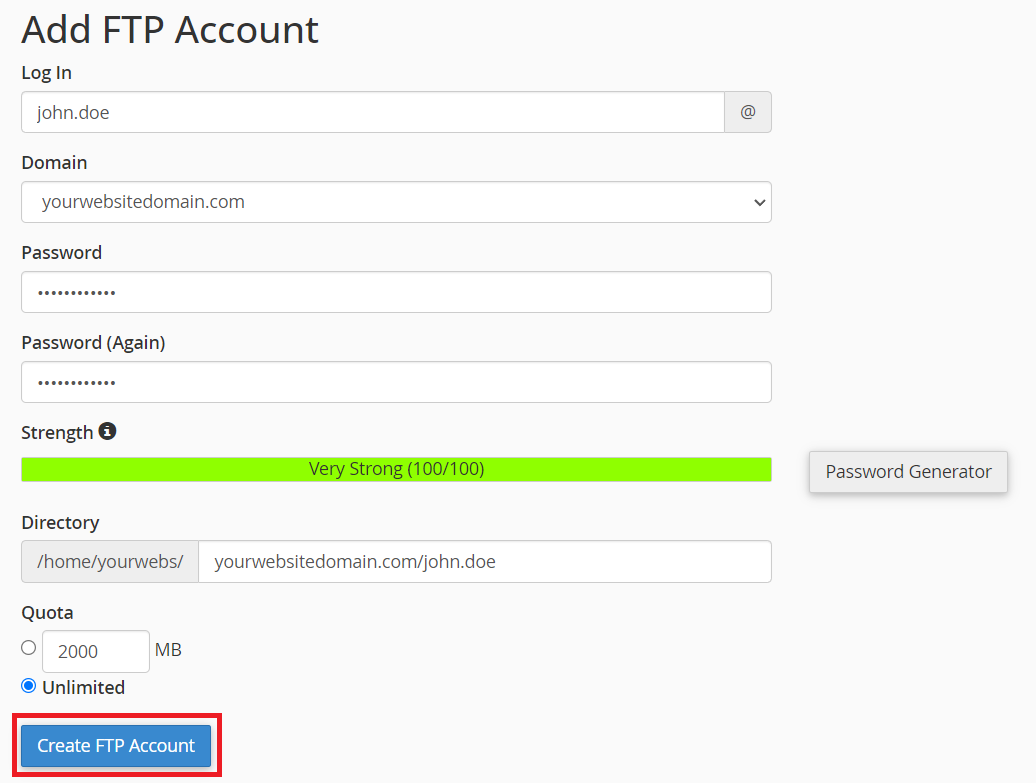Click the Strength label

point(55,431)
